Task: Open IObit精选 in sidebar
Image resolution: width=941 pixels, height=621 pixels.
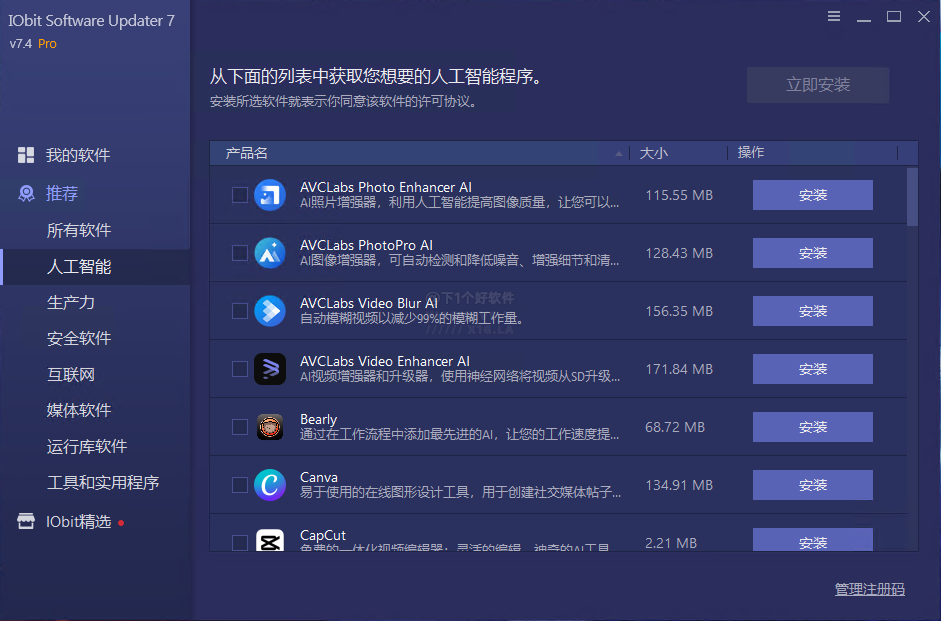Action: tap(79, 521)
